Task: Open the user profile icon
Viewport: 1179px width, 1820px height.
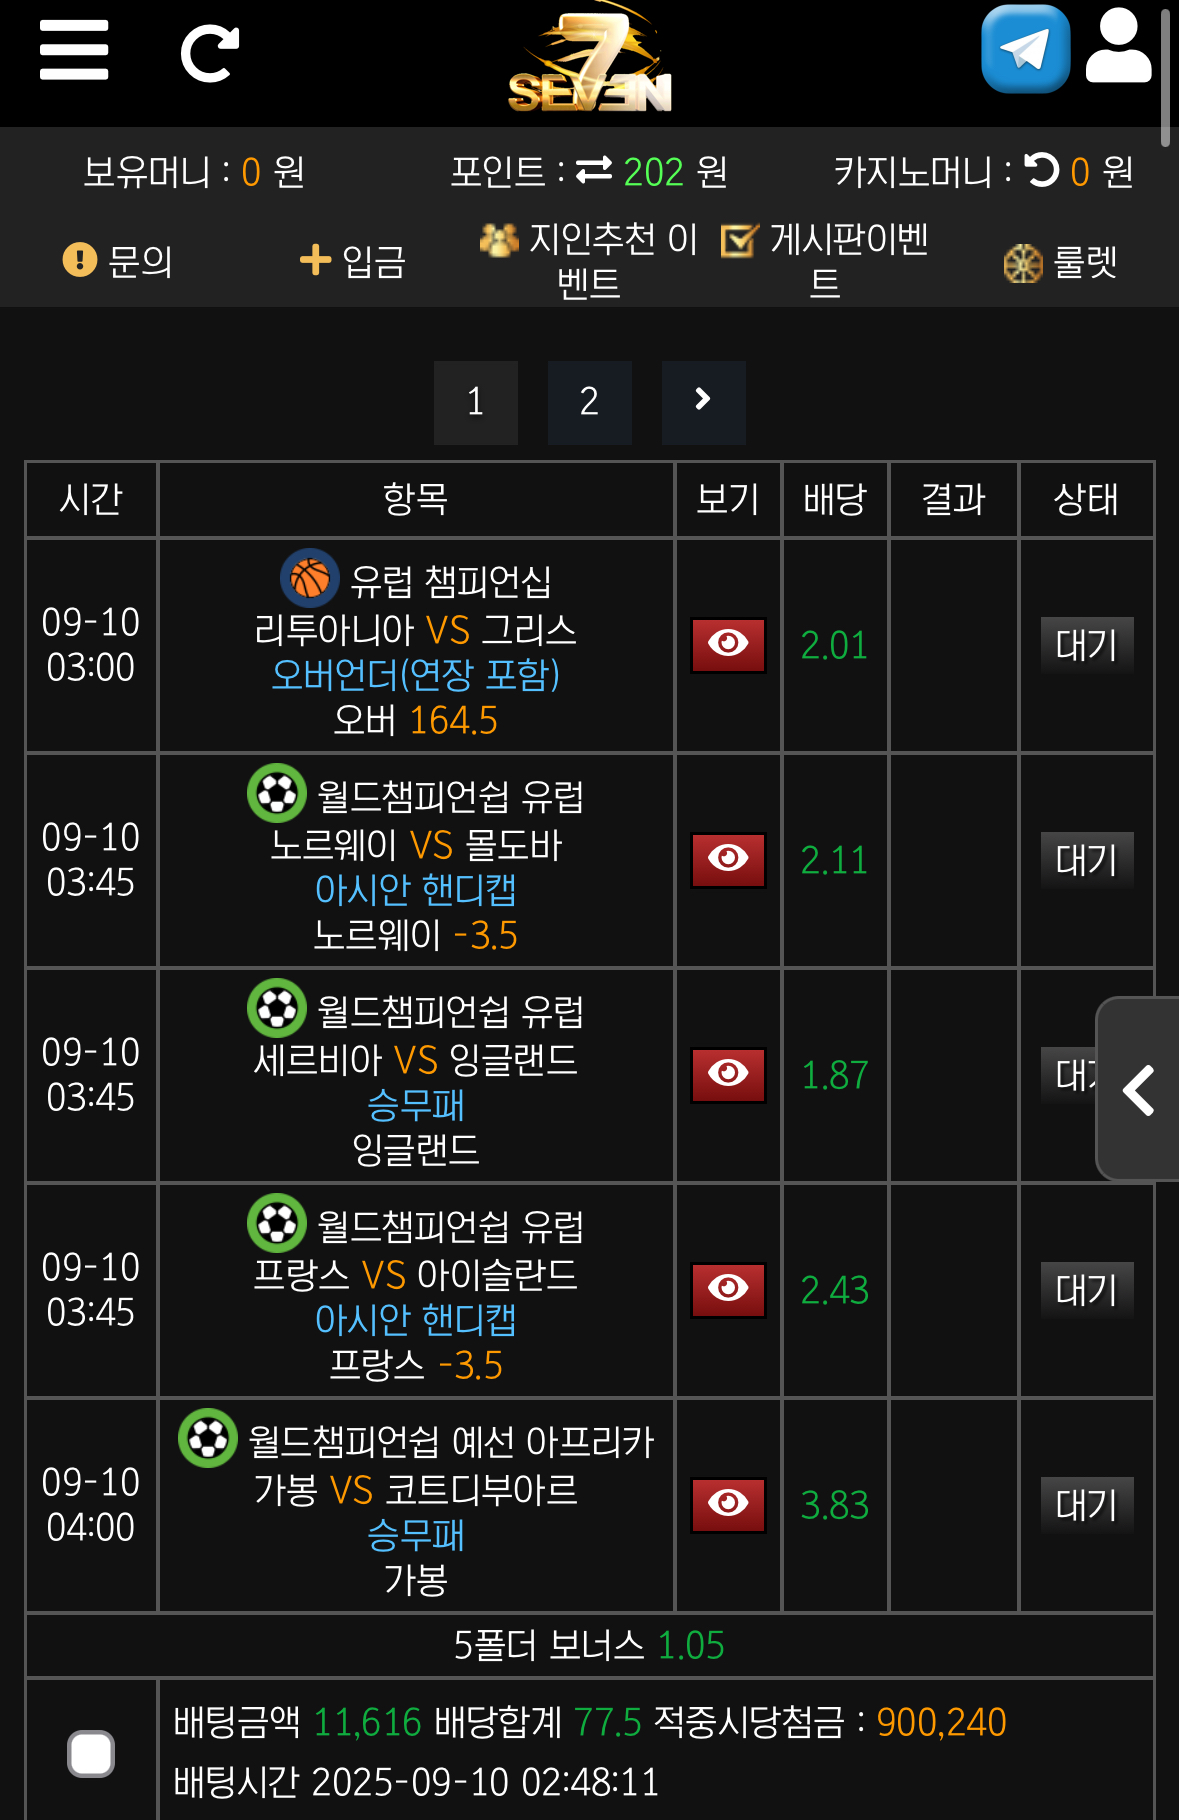Action: click(x=1118, y=47)
